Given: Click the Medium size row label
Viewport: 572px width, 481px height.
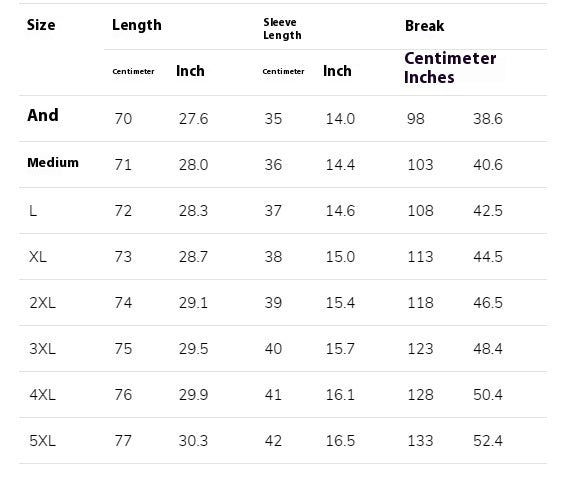Looking at the screenshot, I should pyautogui.click(x=53, y=163).
